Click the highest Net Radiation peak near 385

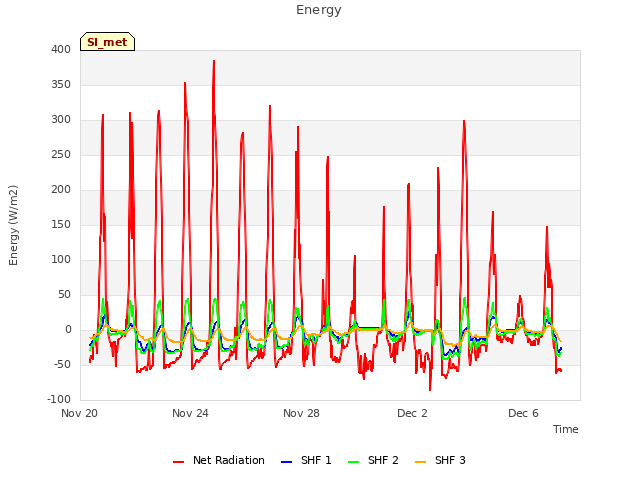click(x=214, y=61)
